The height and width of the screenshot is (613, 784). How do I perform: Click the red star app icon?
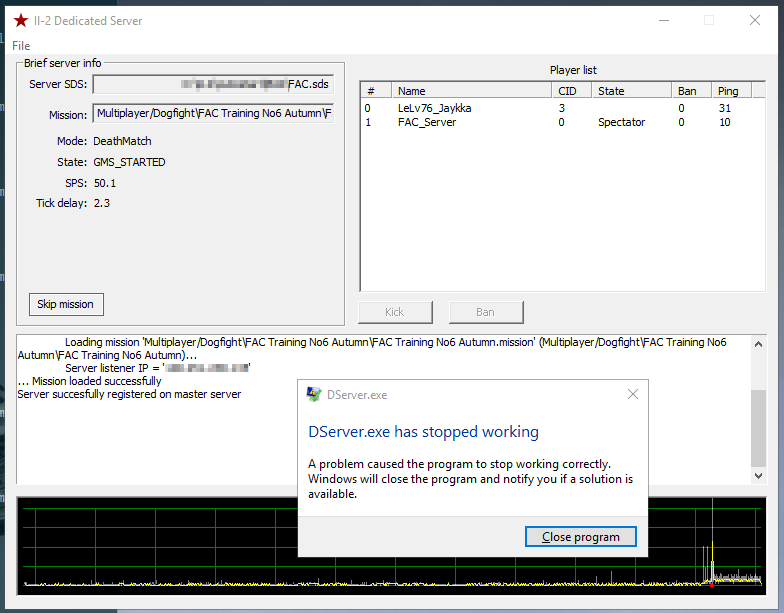[20, 20]
